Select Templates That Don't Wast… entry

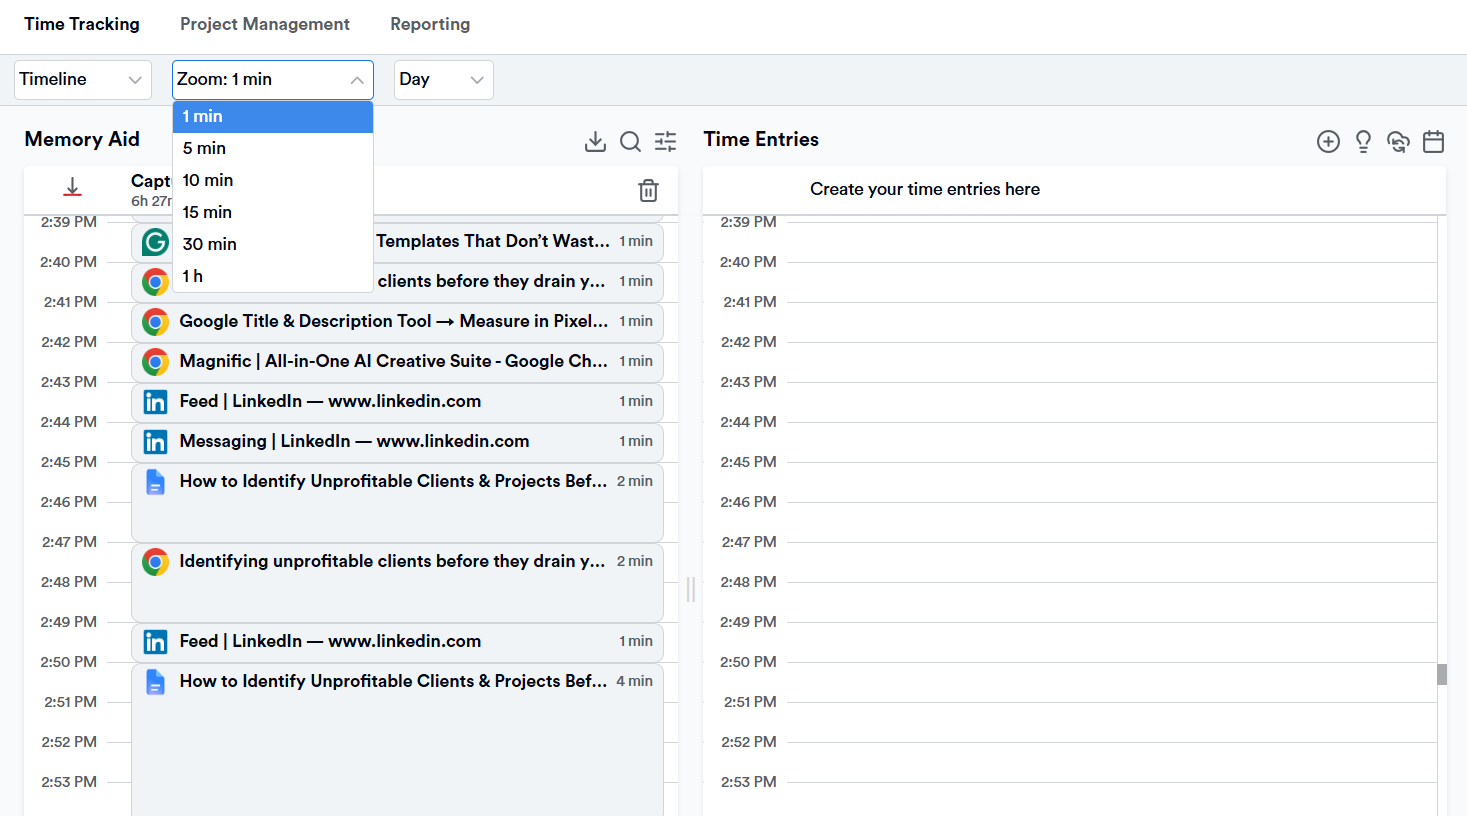tap(397, 242)
